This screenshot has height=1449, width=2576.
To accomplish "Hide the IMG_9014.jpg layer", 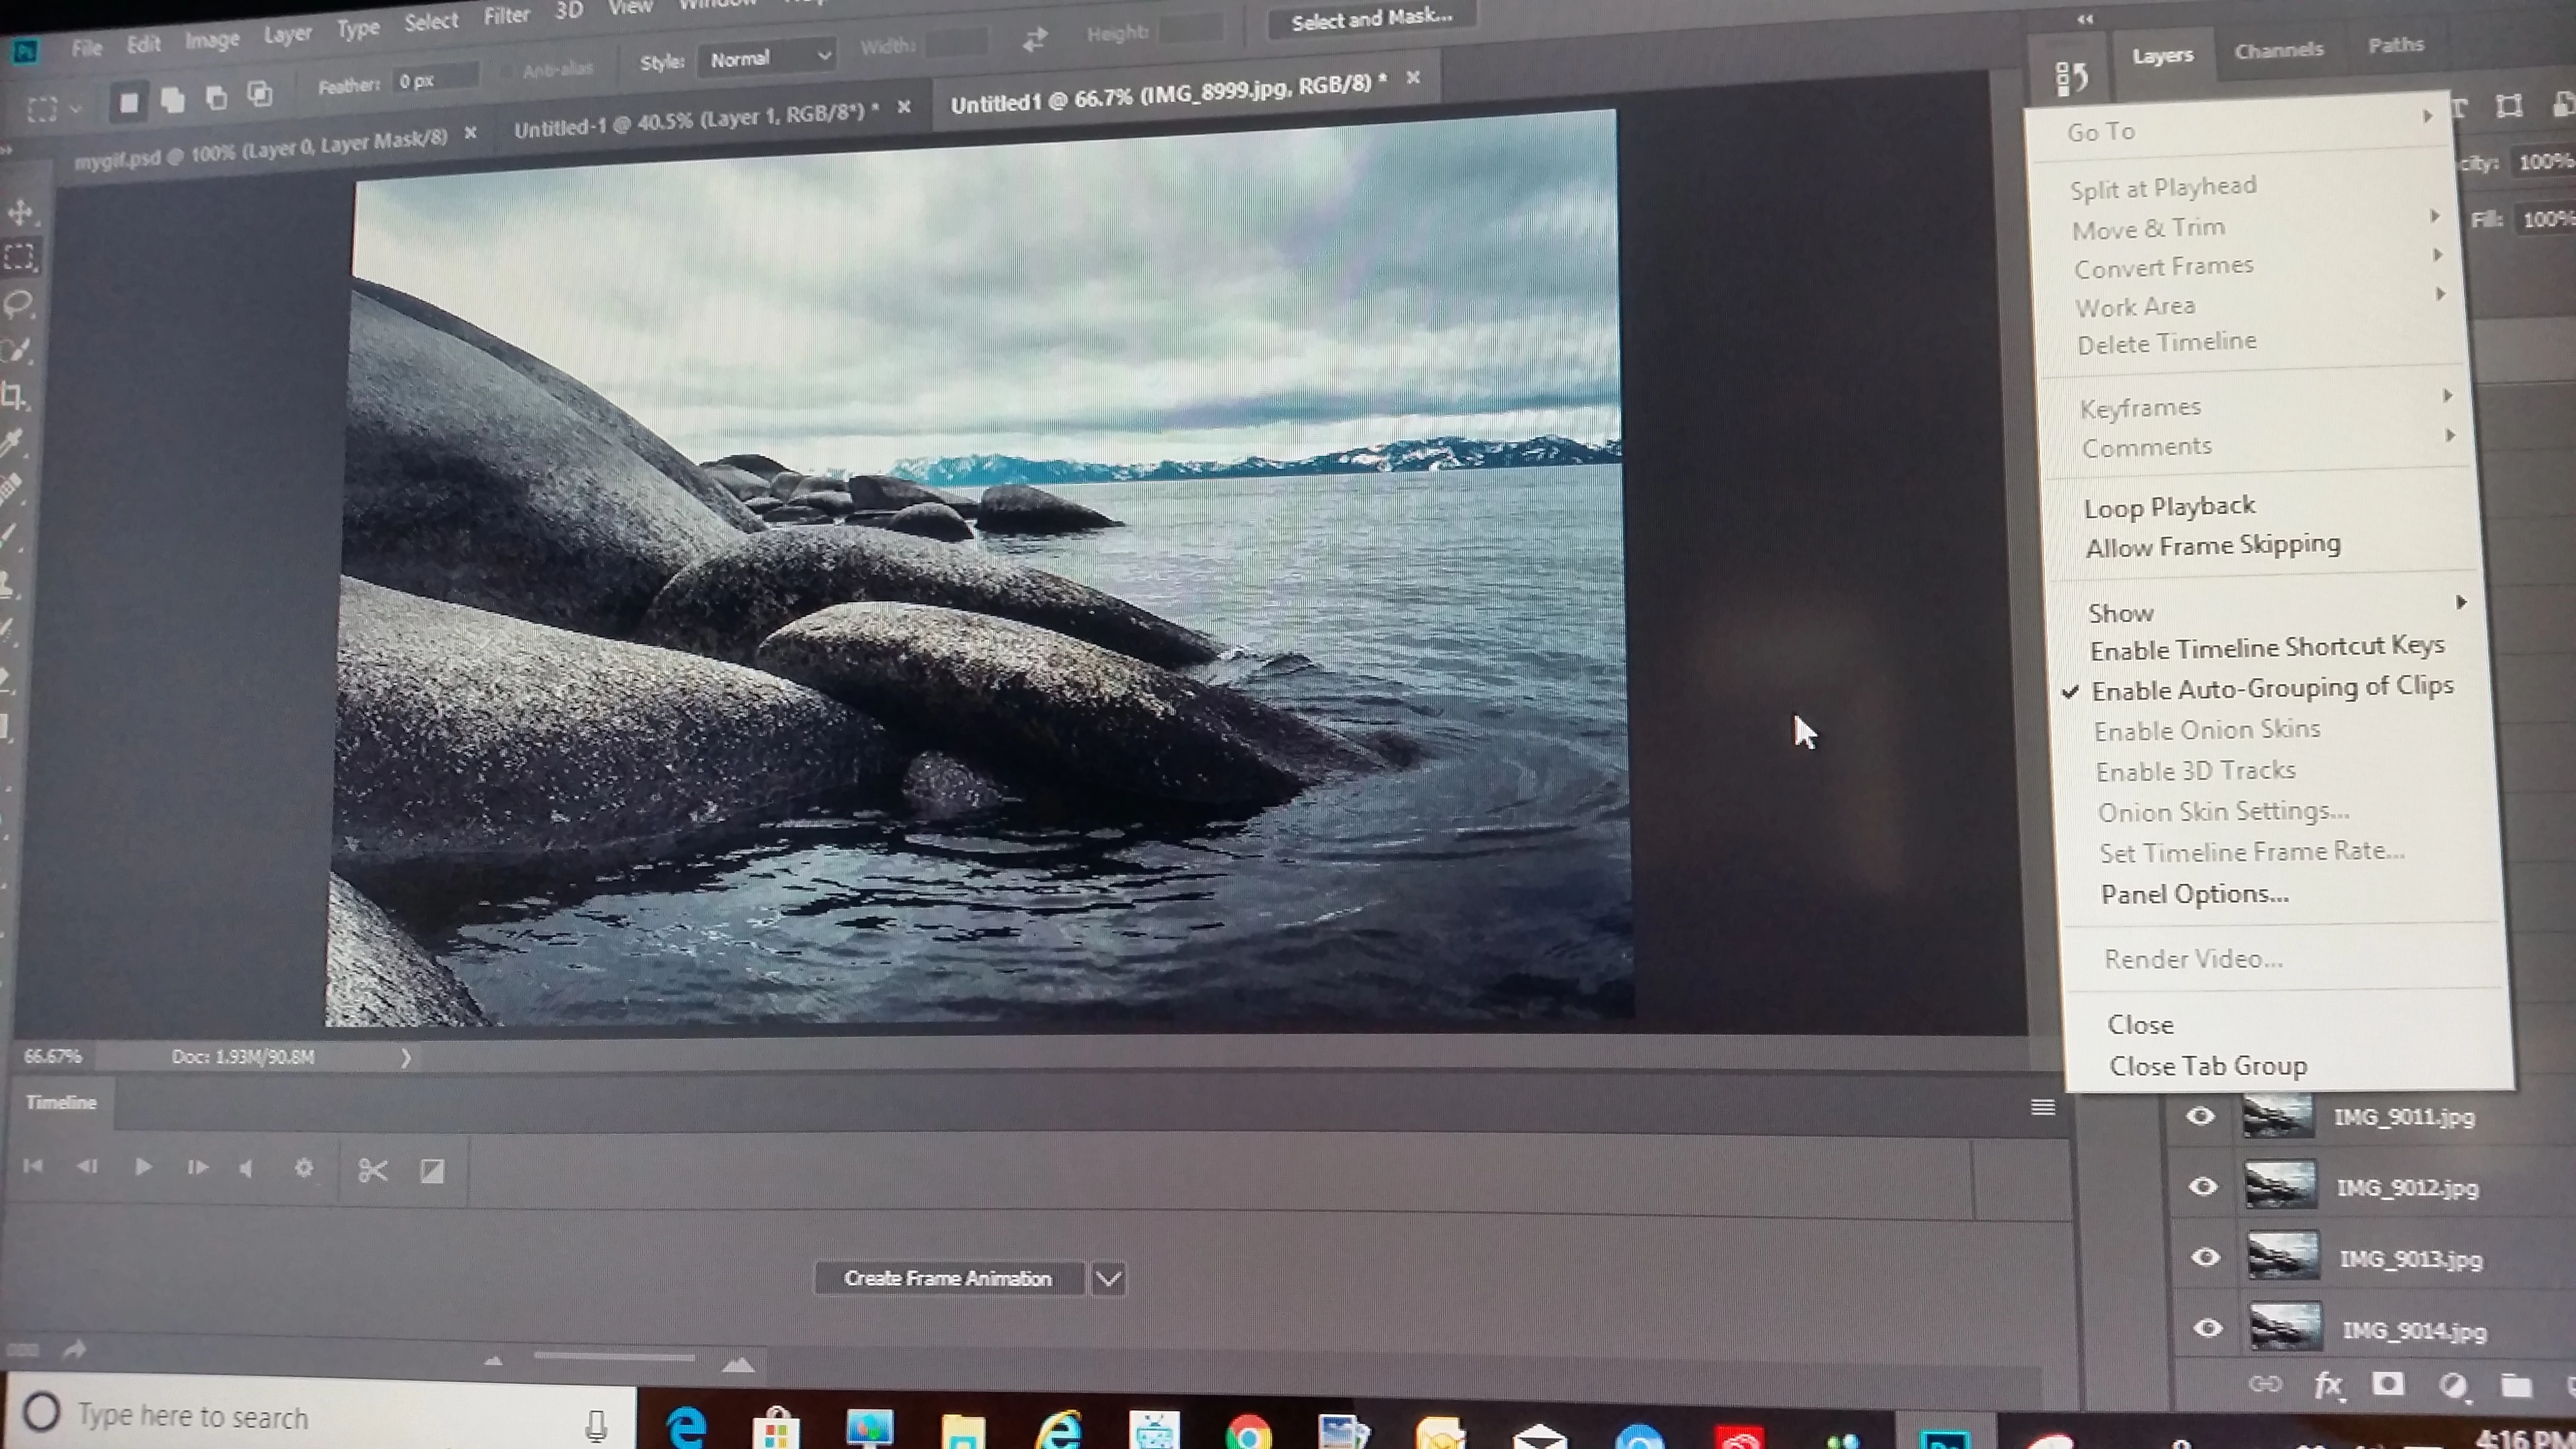I will tap(2207, 1328).
